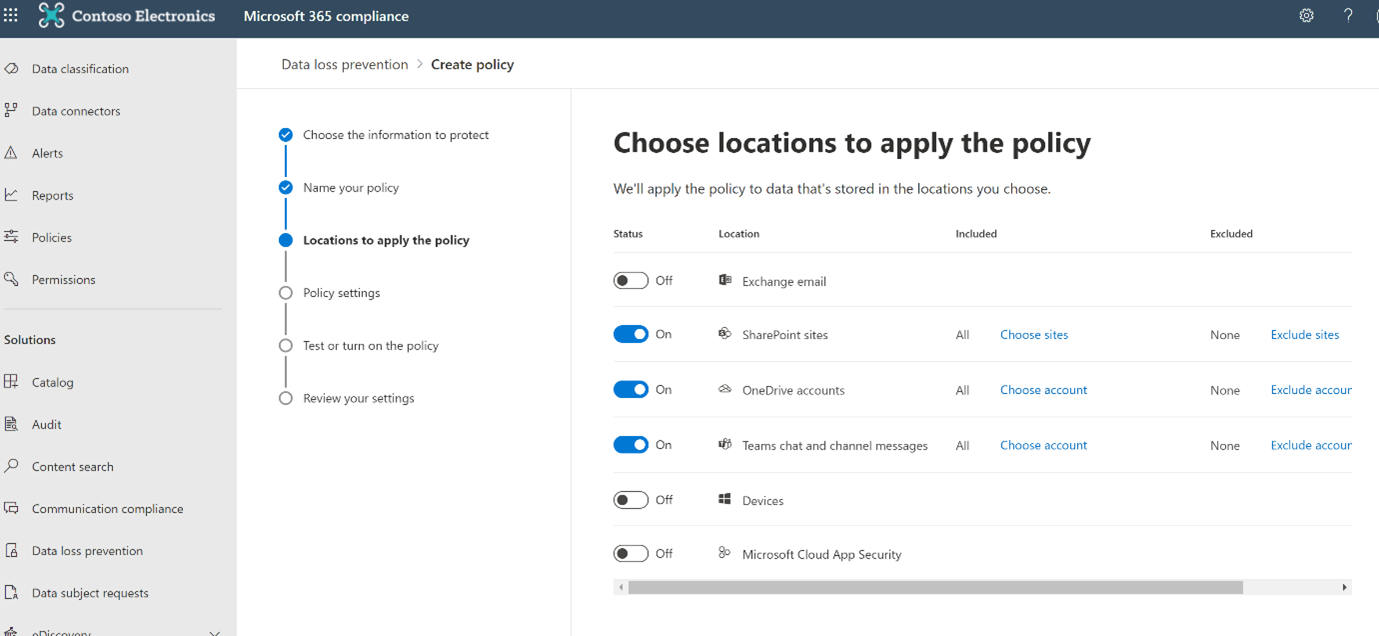Screen dimensions: 1379x636
Task: Click the Catalog grid icon
Action: tap(11, 382)
